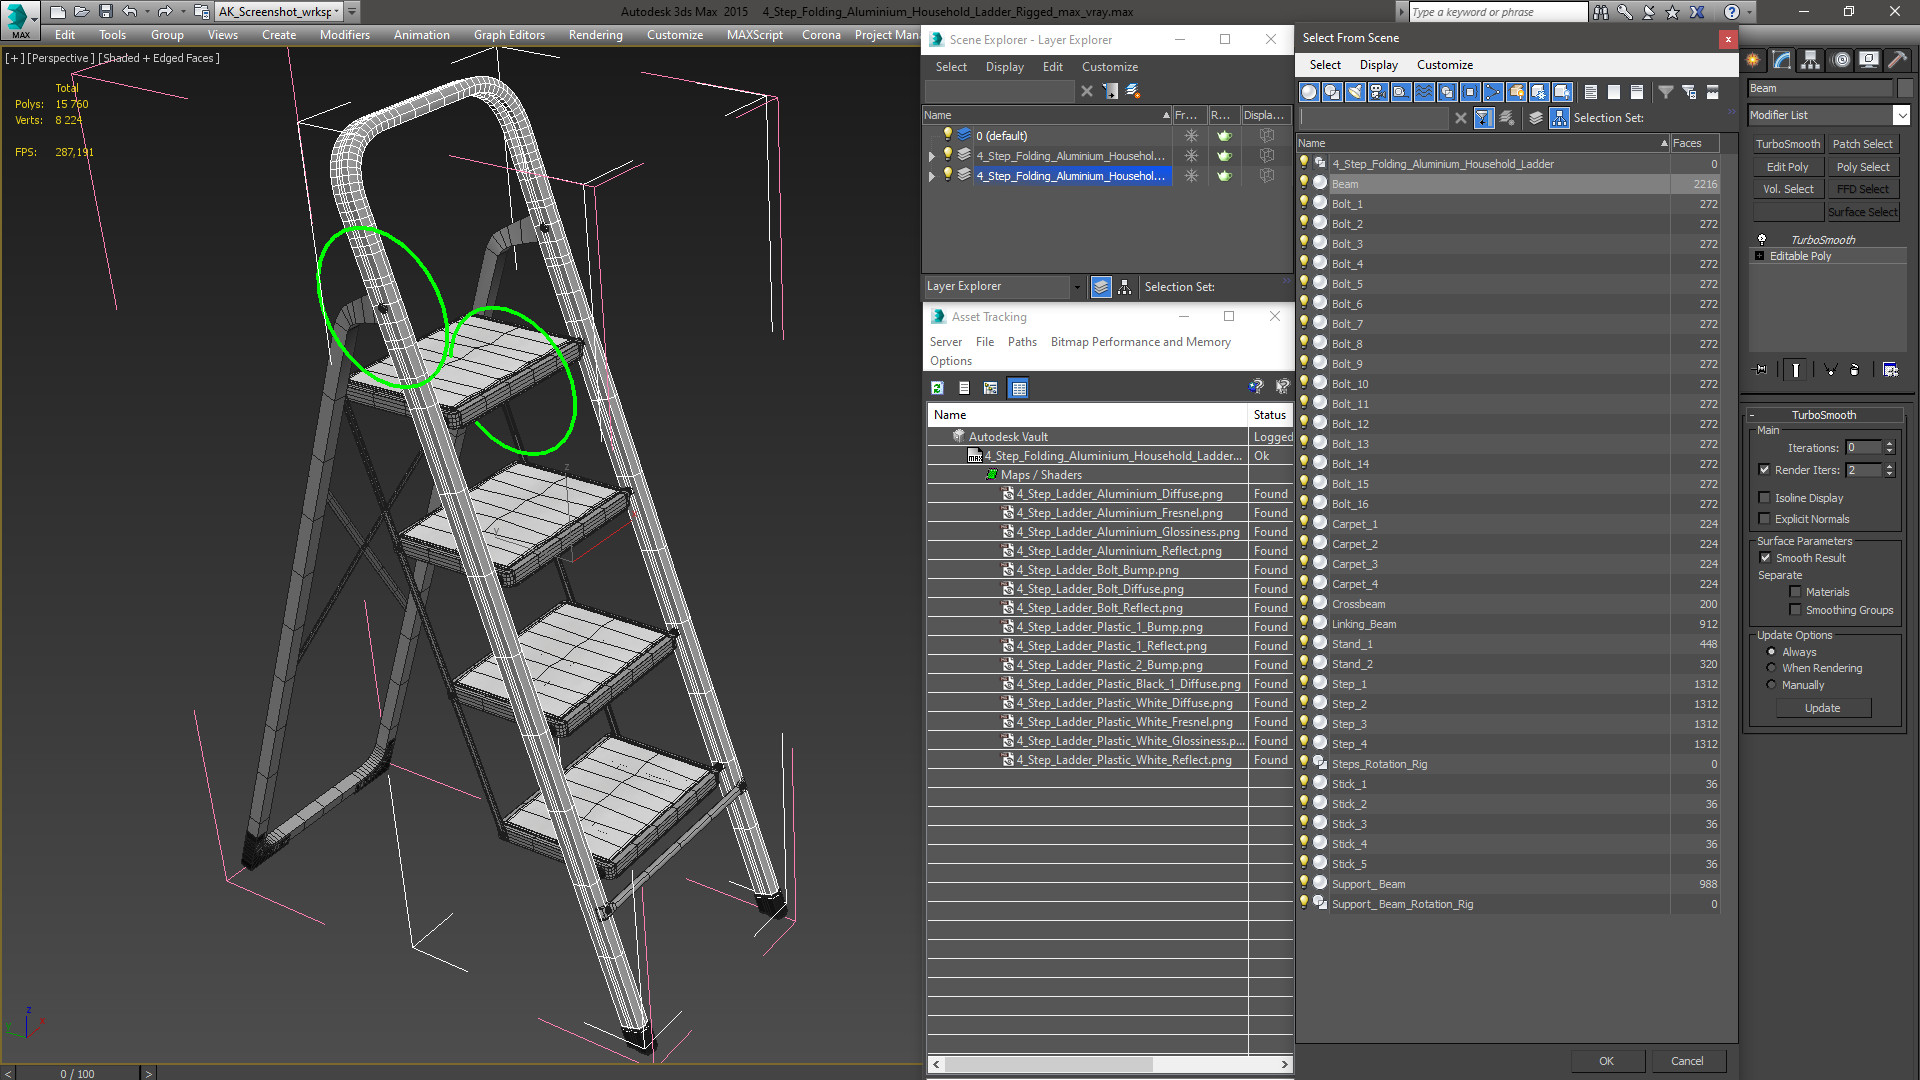Click Make Unique icon under modifier stack
Image resolution: width=1920 pixels, height=1080 pixels.
point(1831,370)
